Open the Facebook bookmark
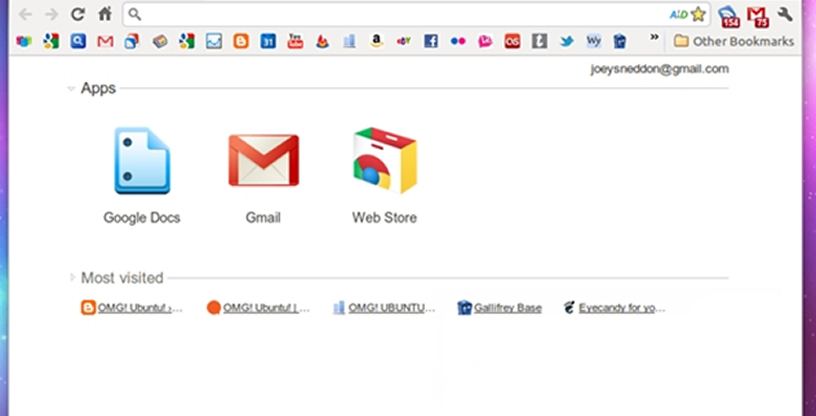816x416 pixels. point(431,41)
